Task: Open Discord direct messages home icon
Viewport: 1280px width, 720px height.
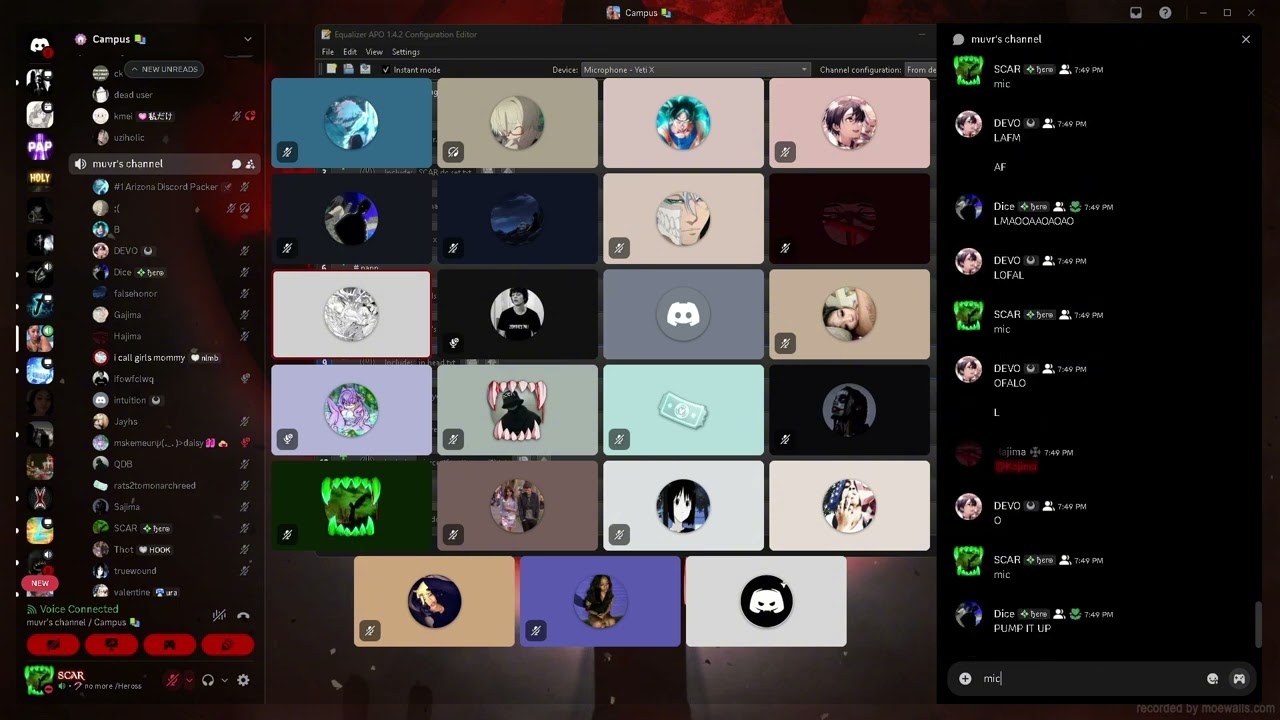Action: point(40,45)
